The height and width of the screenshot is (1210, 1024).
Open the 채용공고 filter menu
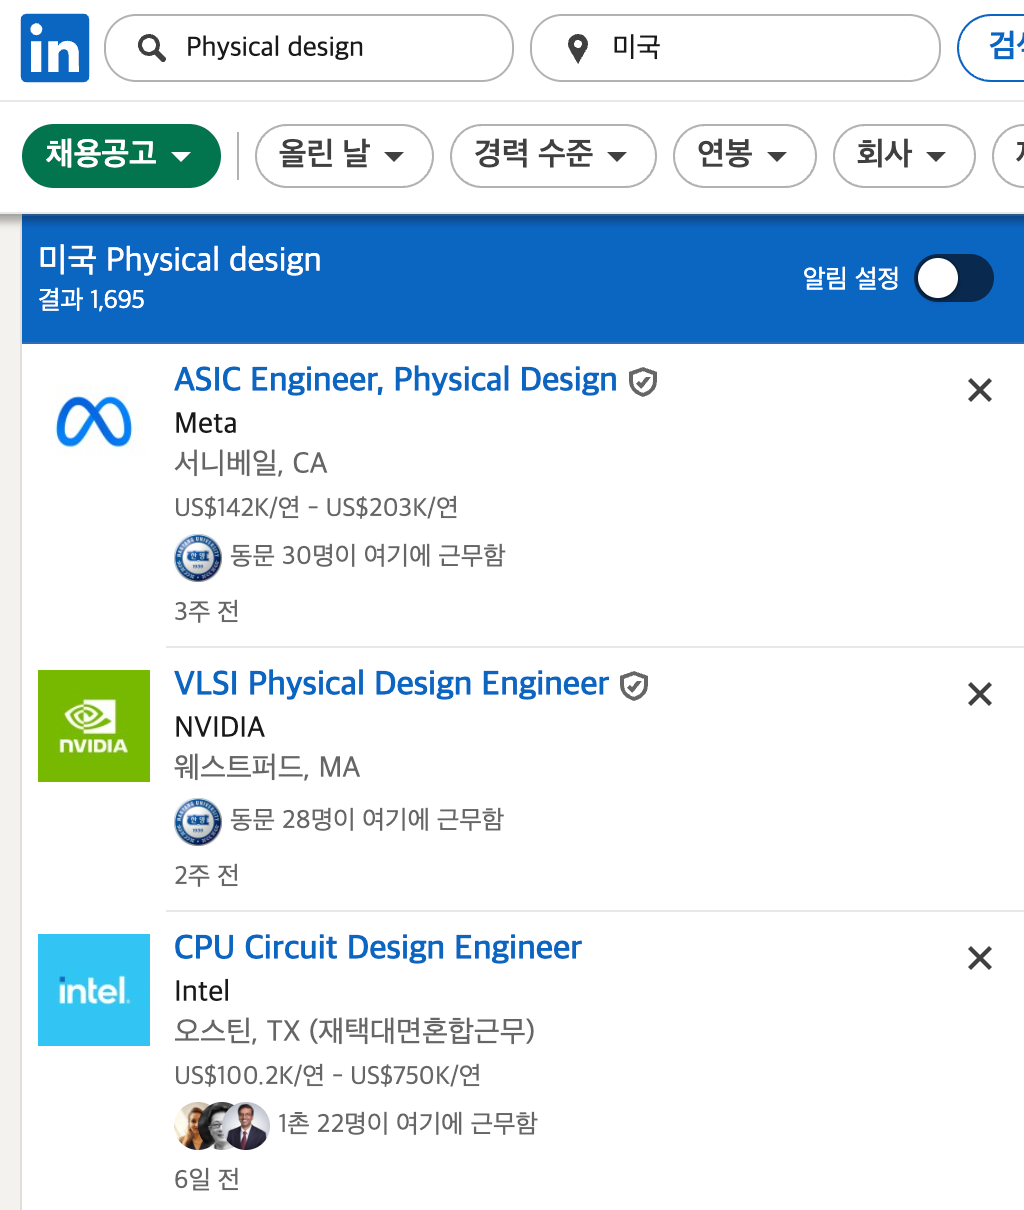(x=121, y=156)
